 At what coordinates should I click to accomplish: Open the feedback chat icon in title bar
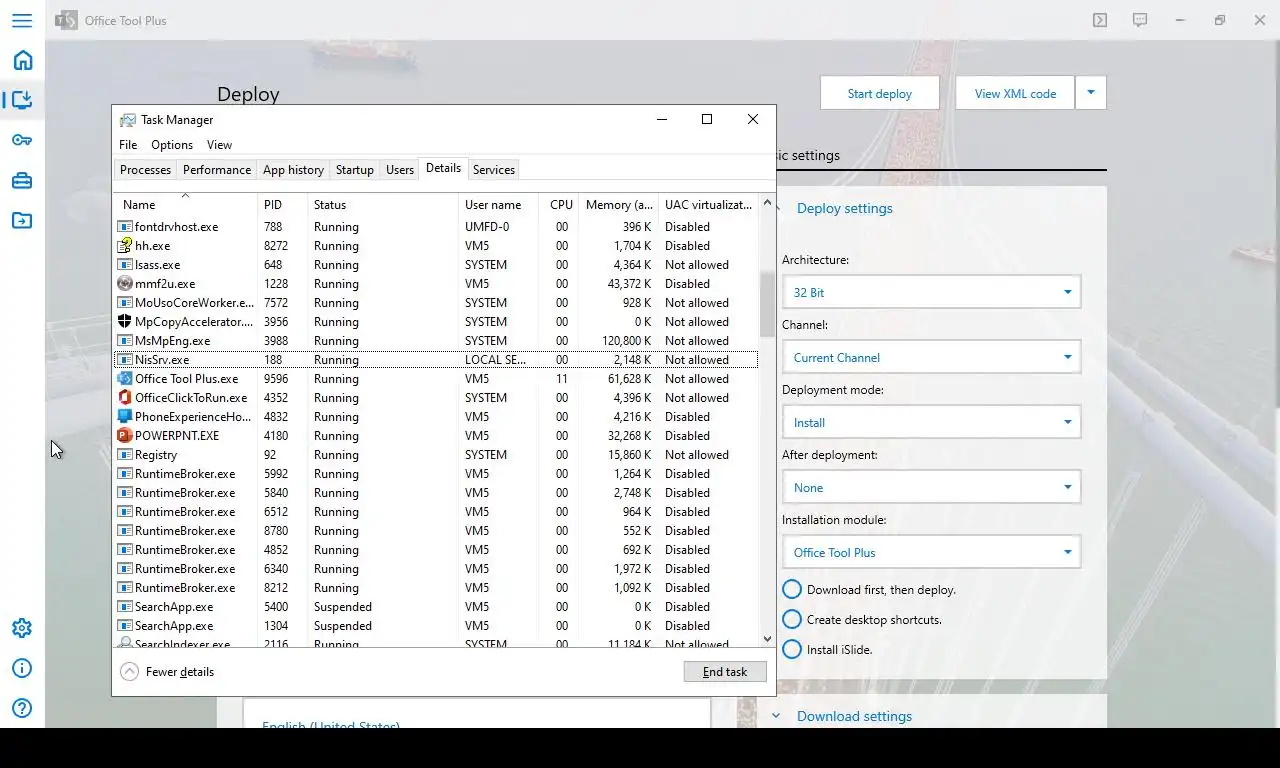[1140, 20]
